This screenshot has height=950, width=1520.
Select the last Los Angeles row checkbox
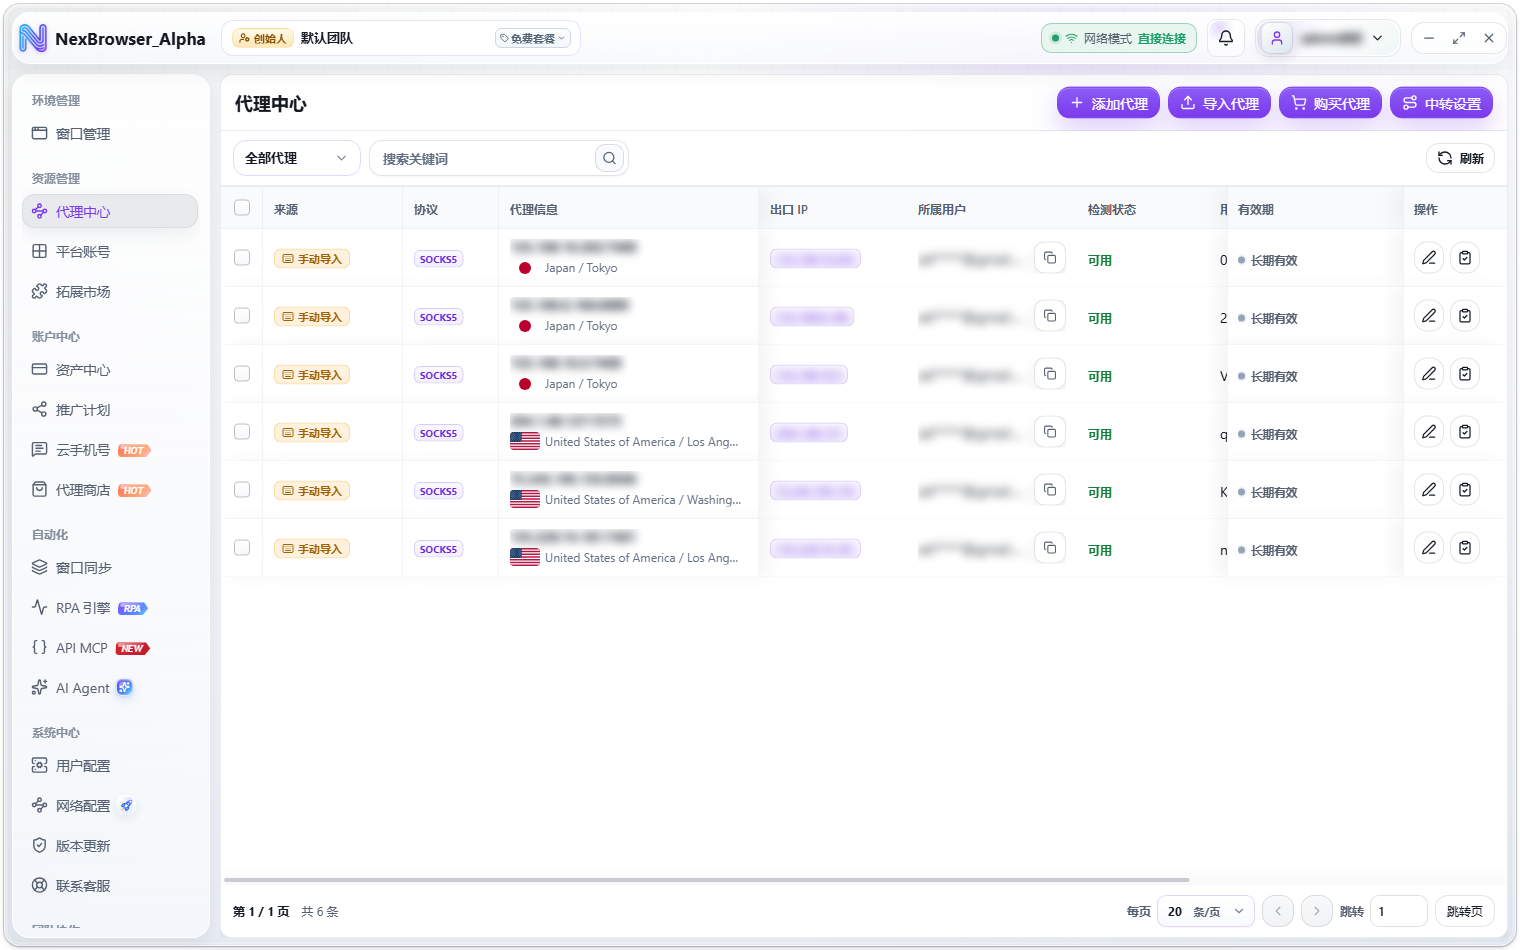[242, 548]
